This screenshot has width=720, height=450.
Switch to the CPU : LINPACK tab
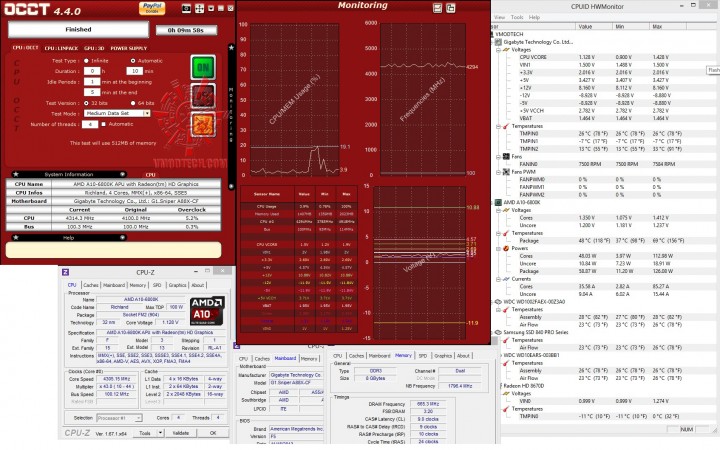coord(61,48)
